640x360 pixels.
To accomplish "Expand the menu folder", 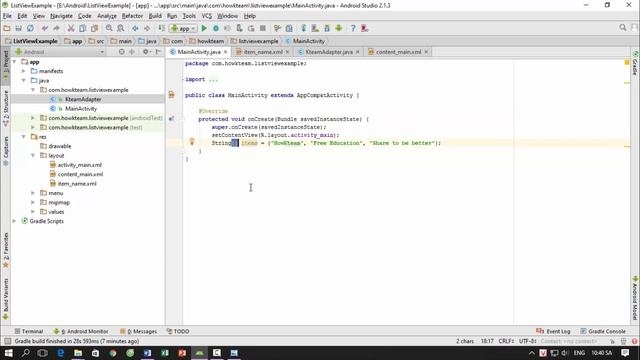I will coord(33,193).
